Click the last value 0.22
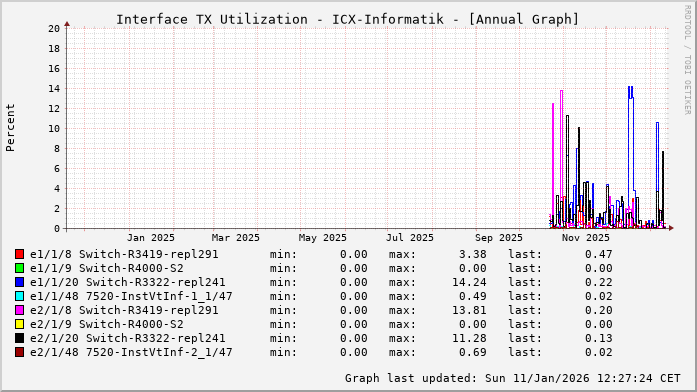Image resolution: width=697 pixels, height=392 pixels. (599, 282)
